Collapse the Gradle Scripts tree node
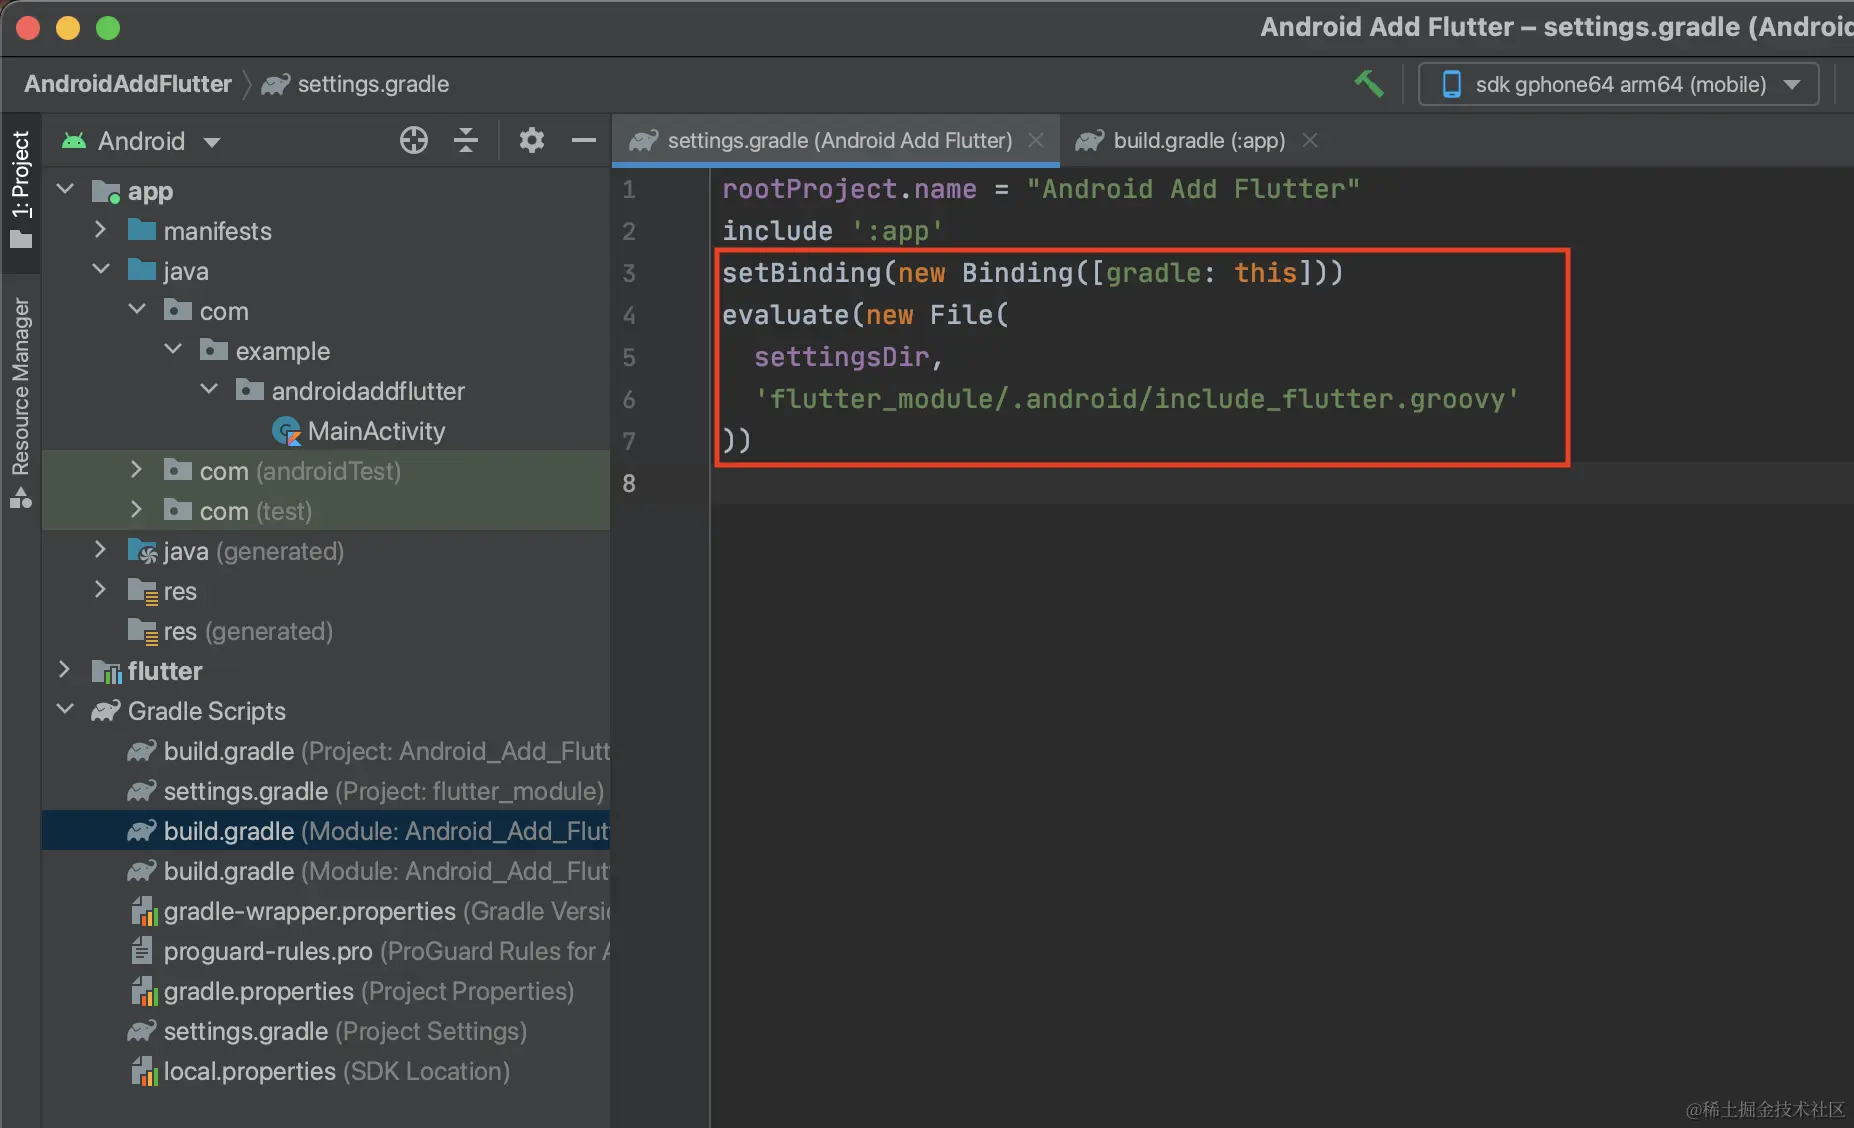 click(x=66, y=710)
